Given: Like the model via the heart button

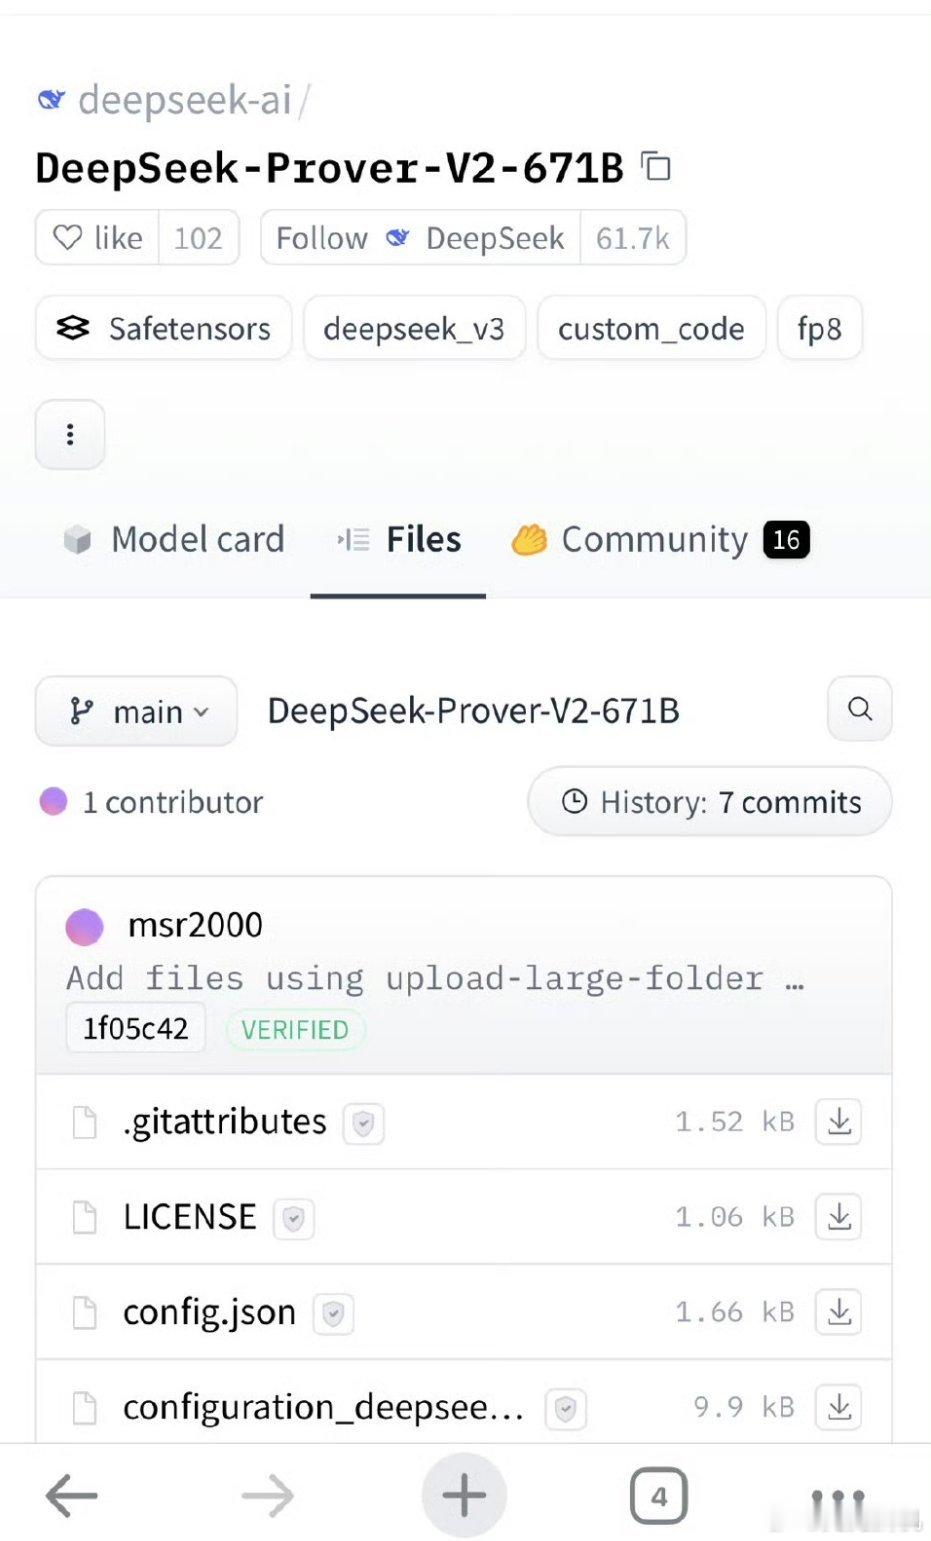Looking at the screenshot, I should pos(97,238).
